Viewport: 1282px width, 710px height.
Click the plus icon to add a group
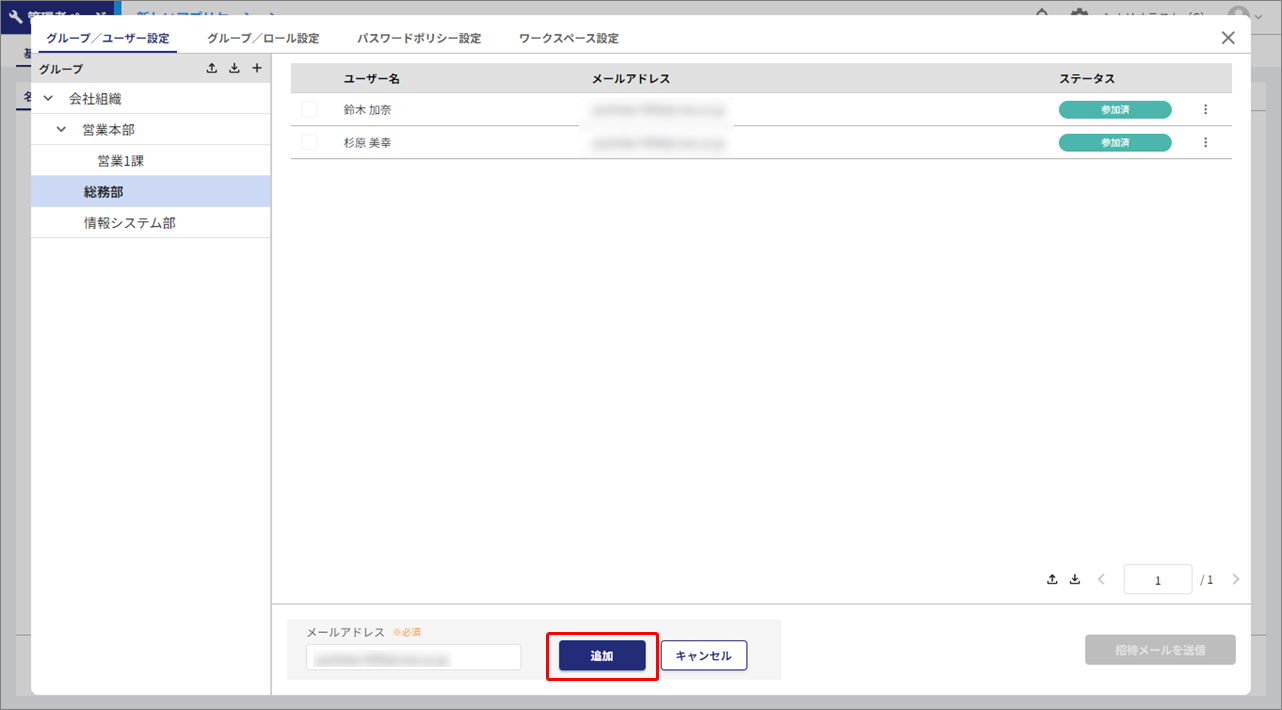(257, 69)
